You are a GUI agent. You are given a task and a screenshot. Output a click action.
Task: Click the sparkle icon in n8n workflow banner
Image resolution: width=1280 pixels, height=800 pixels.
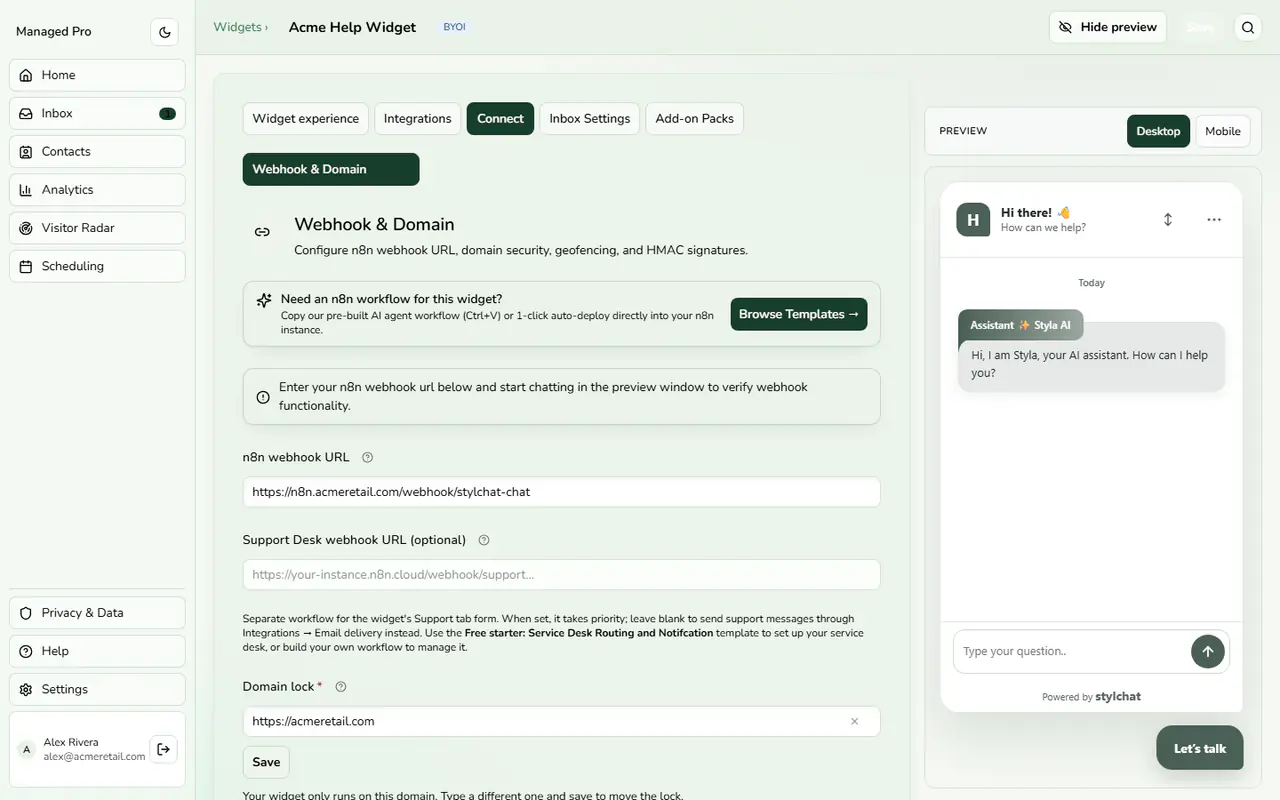tap(264, 300)
